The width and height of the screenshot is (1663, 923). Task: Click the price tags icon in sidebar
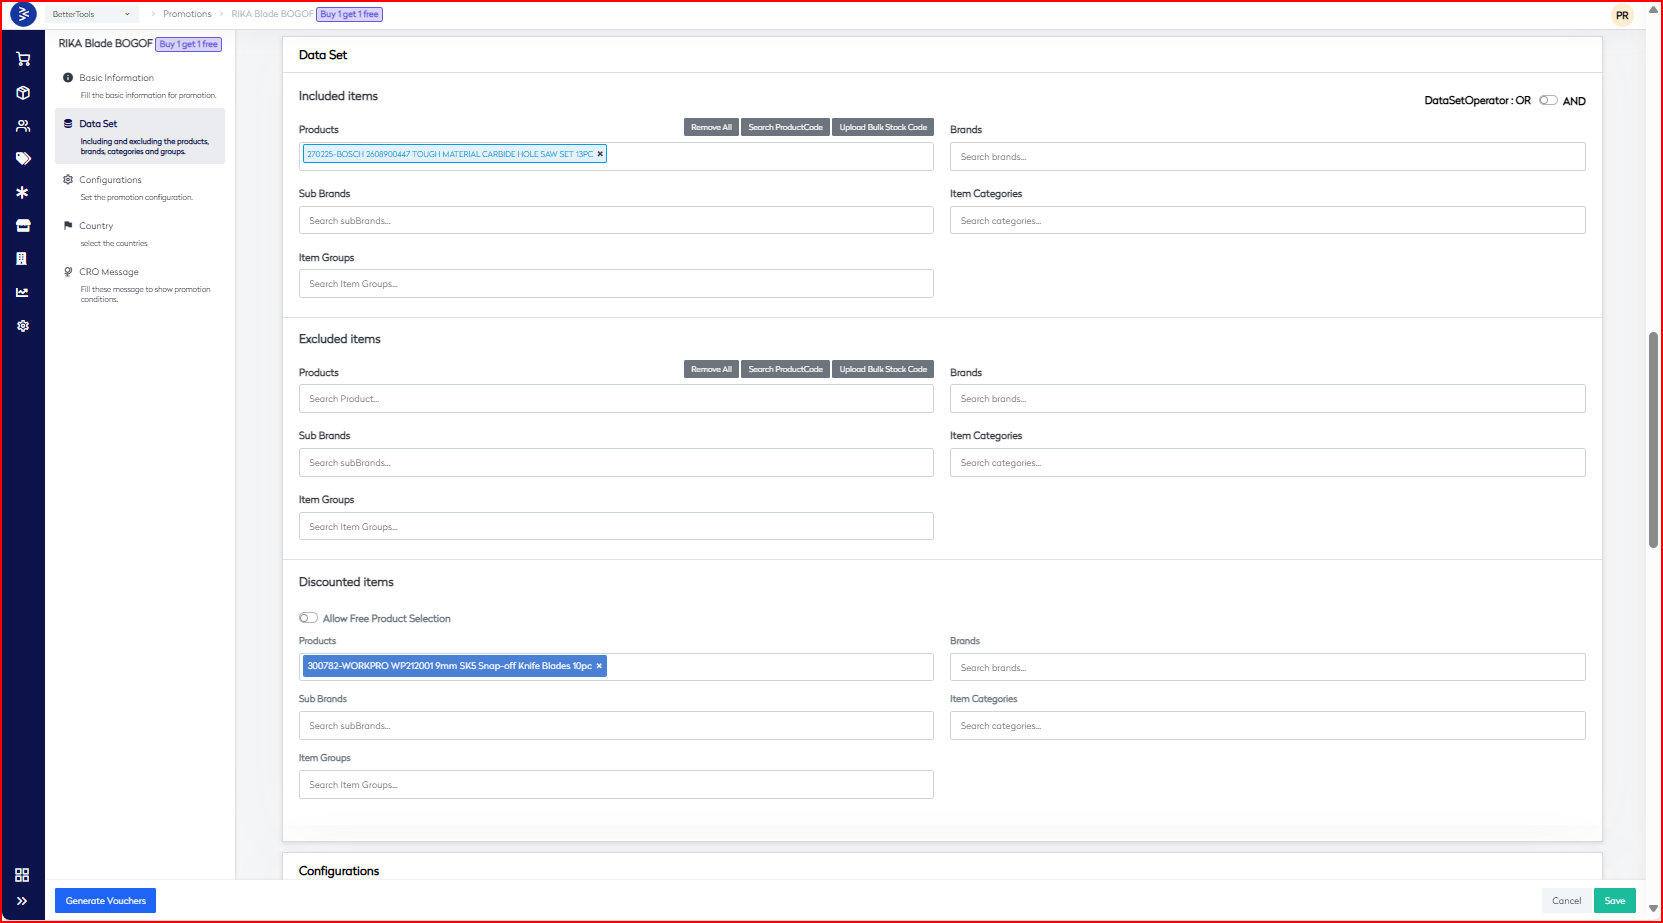(23, 159)
